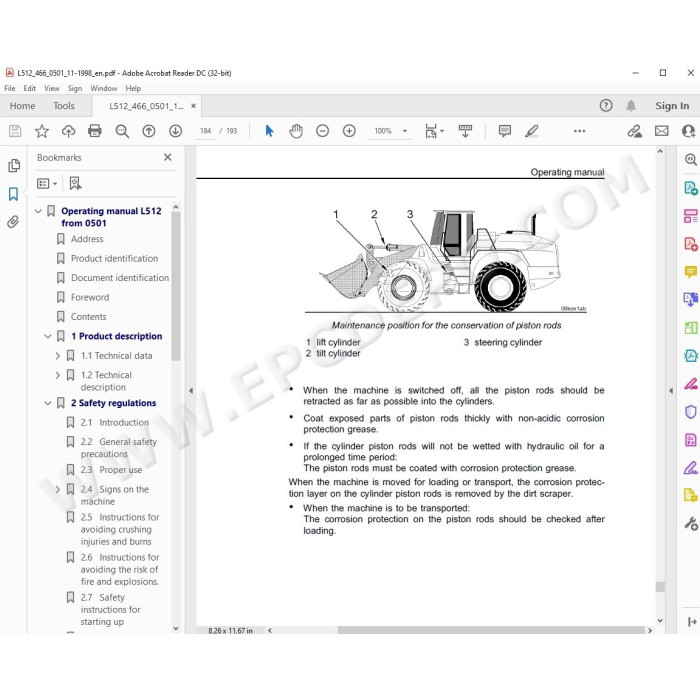Activate the Hand pan tool

tap(296, 131)
